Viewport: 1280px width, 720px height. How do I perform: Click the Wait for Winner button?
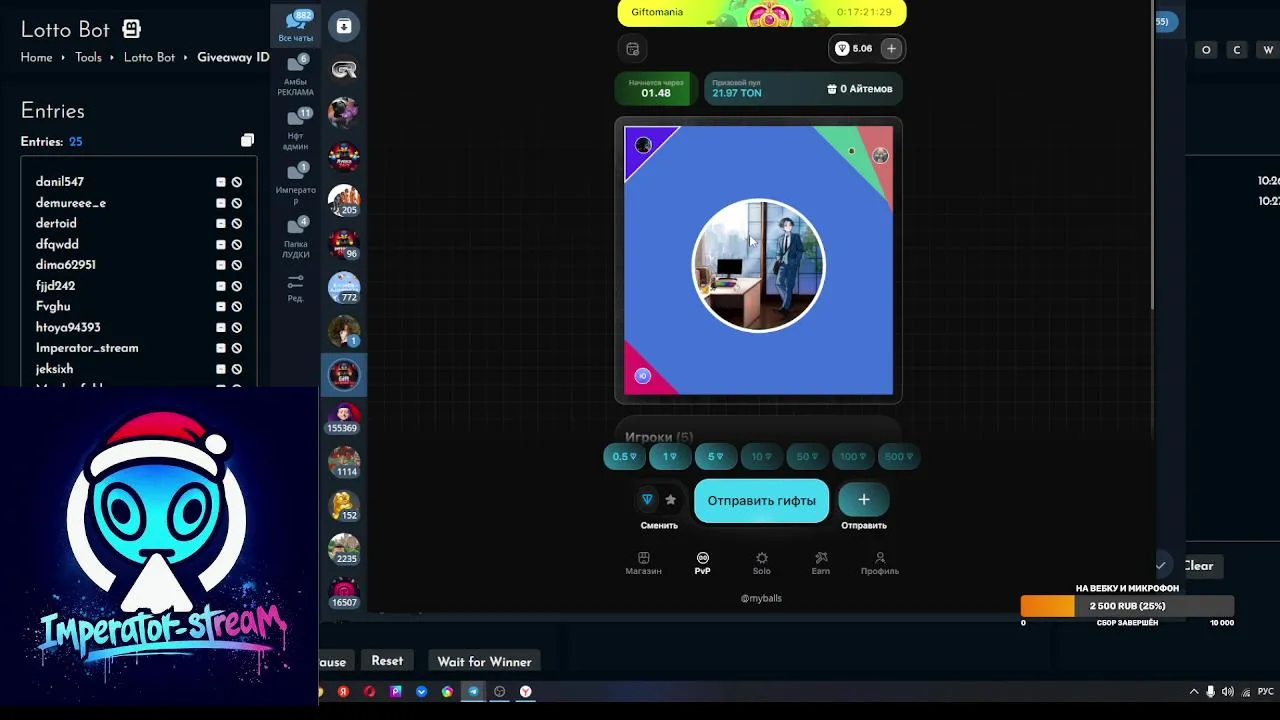click(484, 661)
